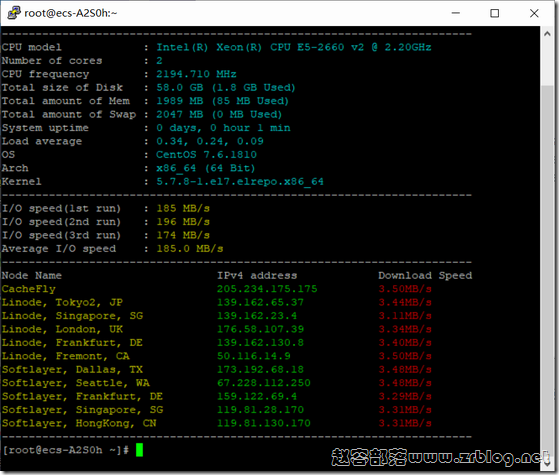The height and width of the screenshot is (475, 559).
Task: Close the root@ecs-A2S0h terminal window
Action: 534,13
